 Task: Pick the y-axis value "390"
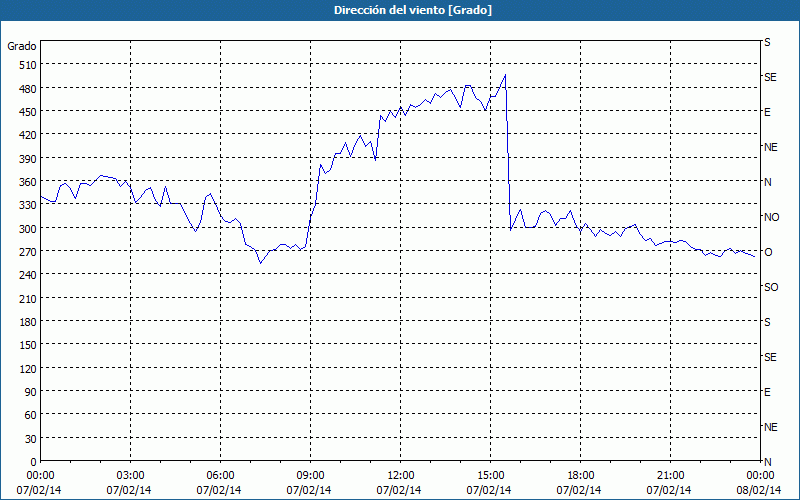[28, 159]
